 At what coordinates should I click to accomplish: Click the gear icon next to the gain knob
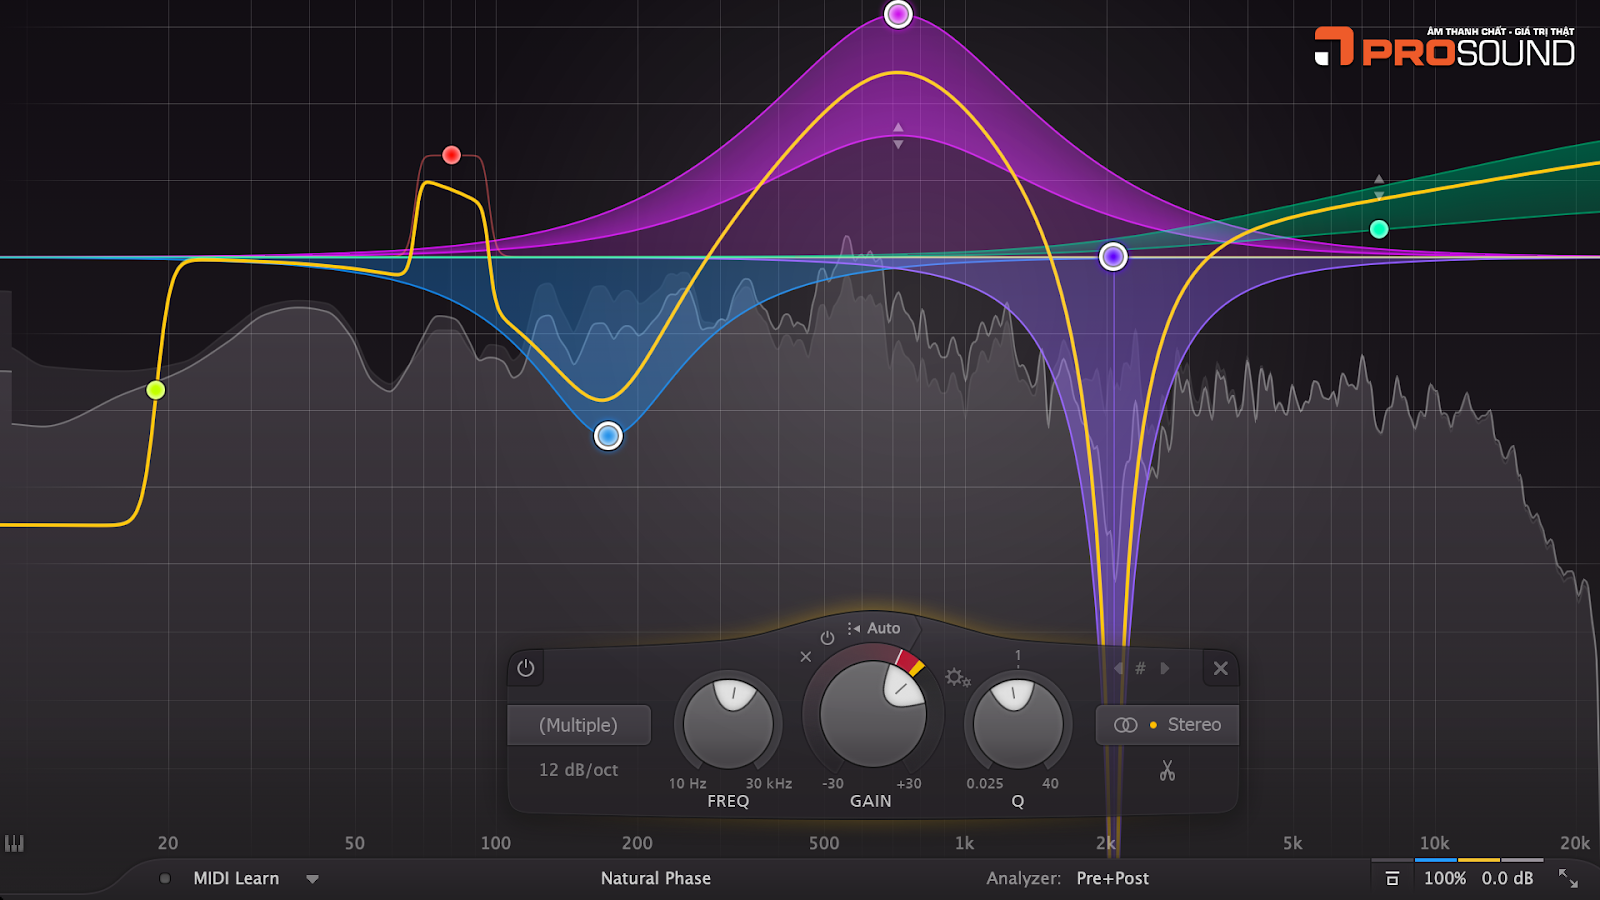click(x=957, y=678)
